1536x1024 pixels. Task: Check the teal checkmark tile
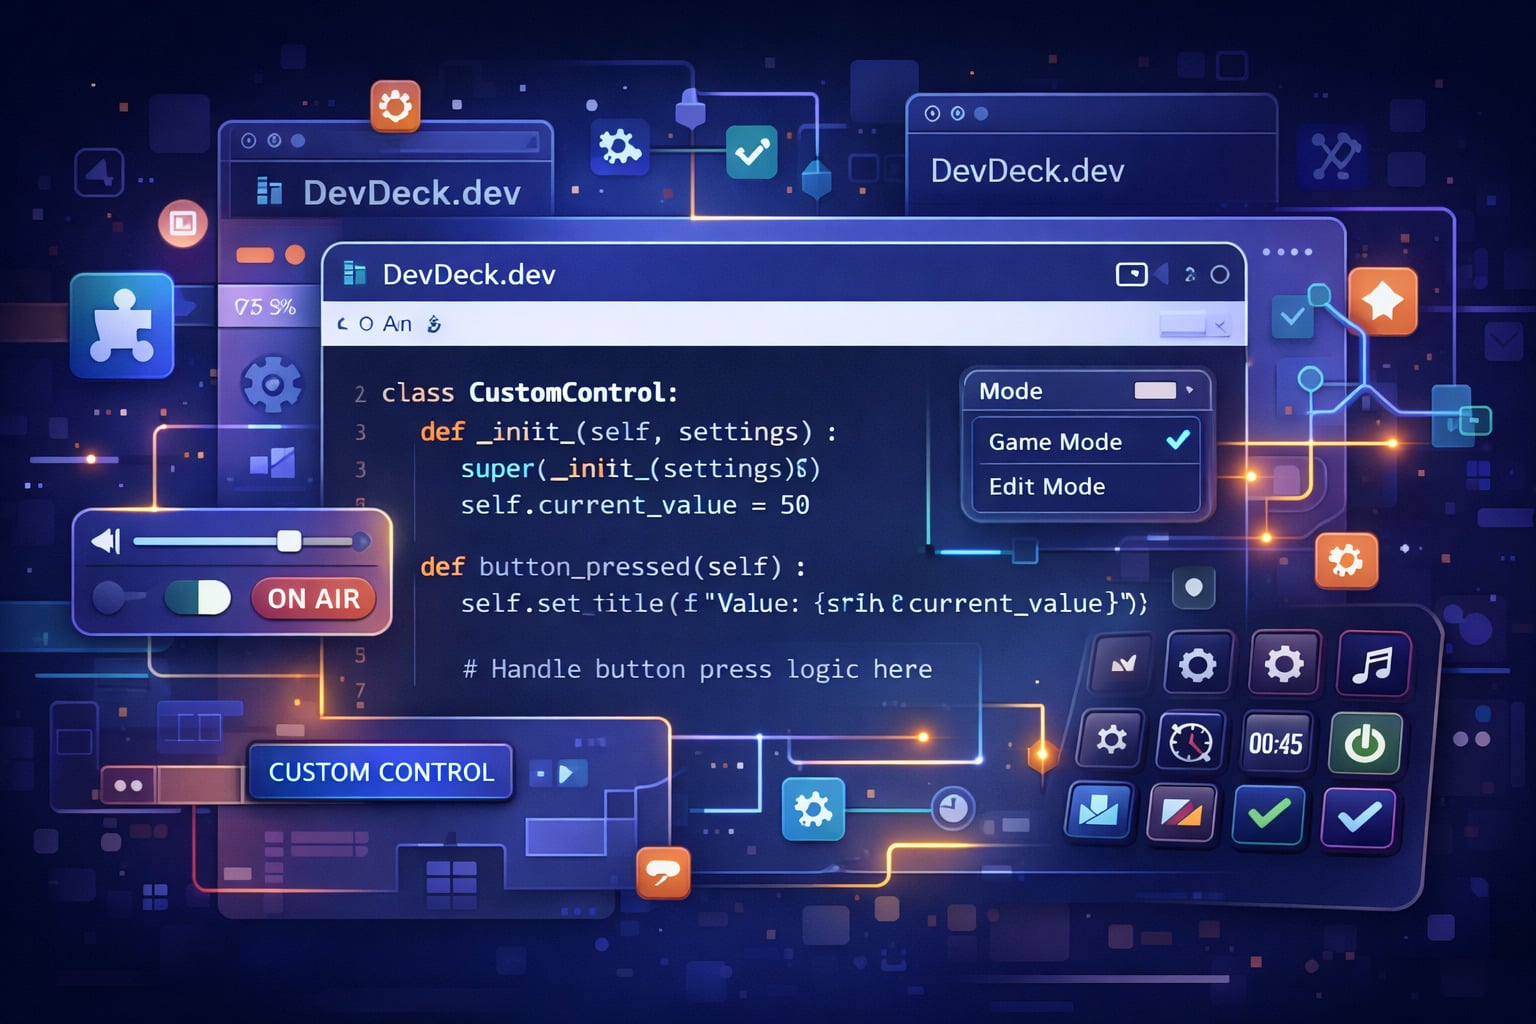click(751, 153)
